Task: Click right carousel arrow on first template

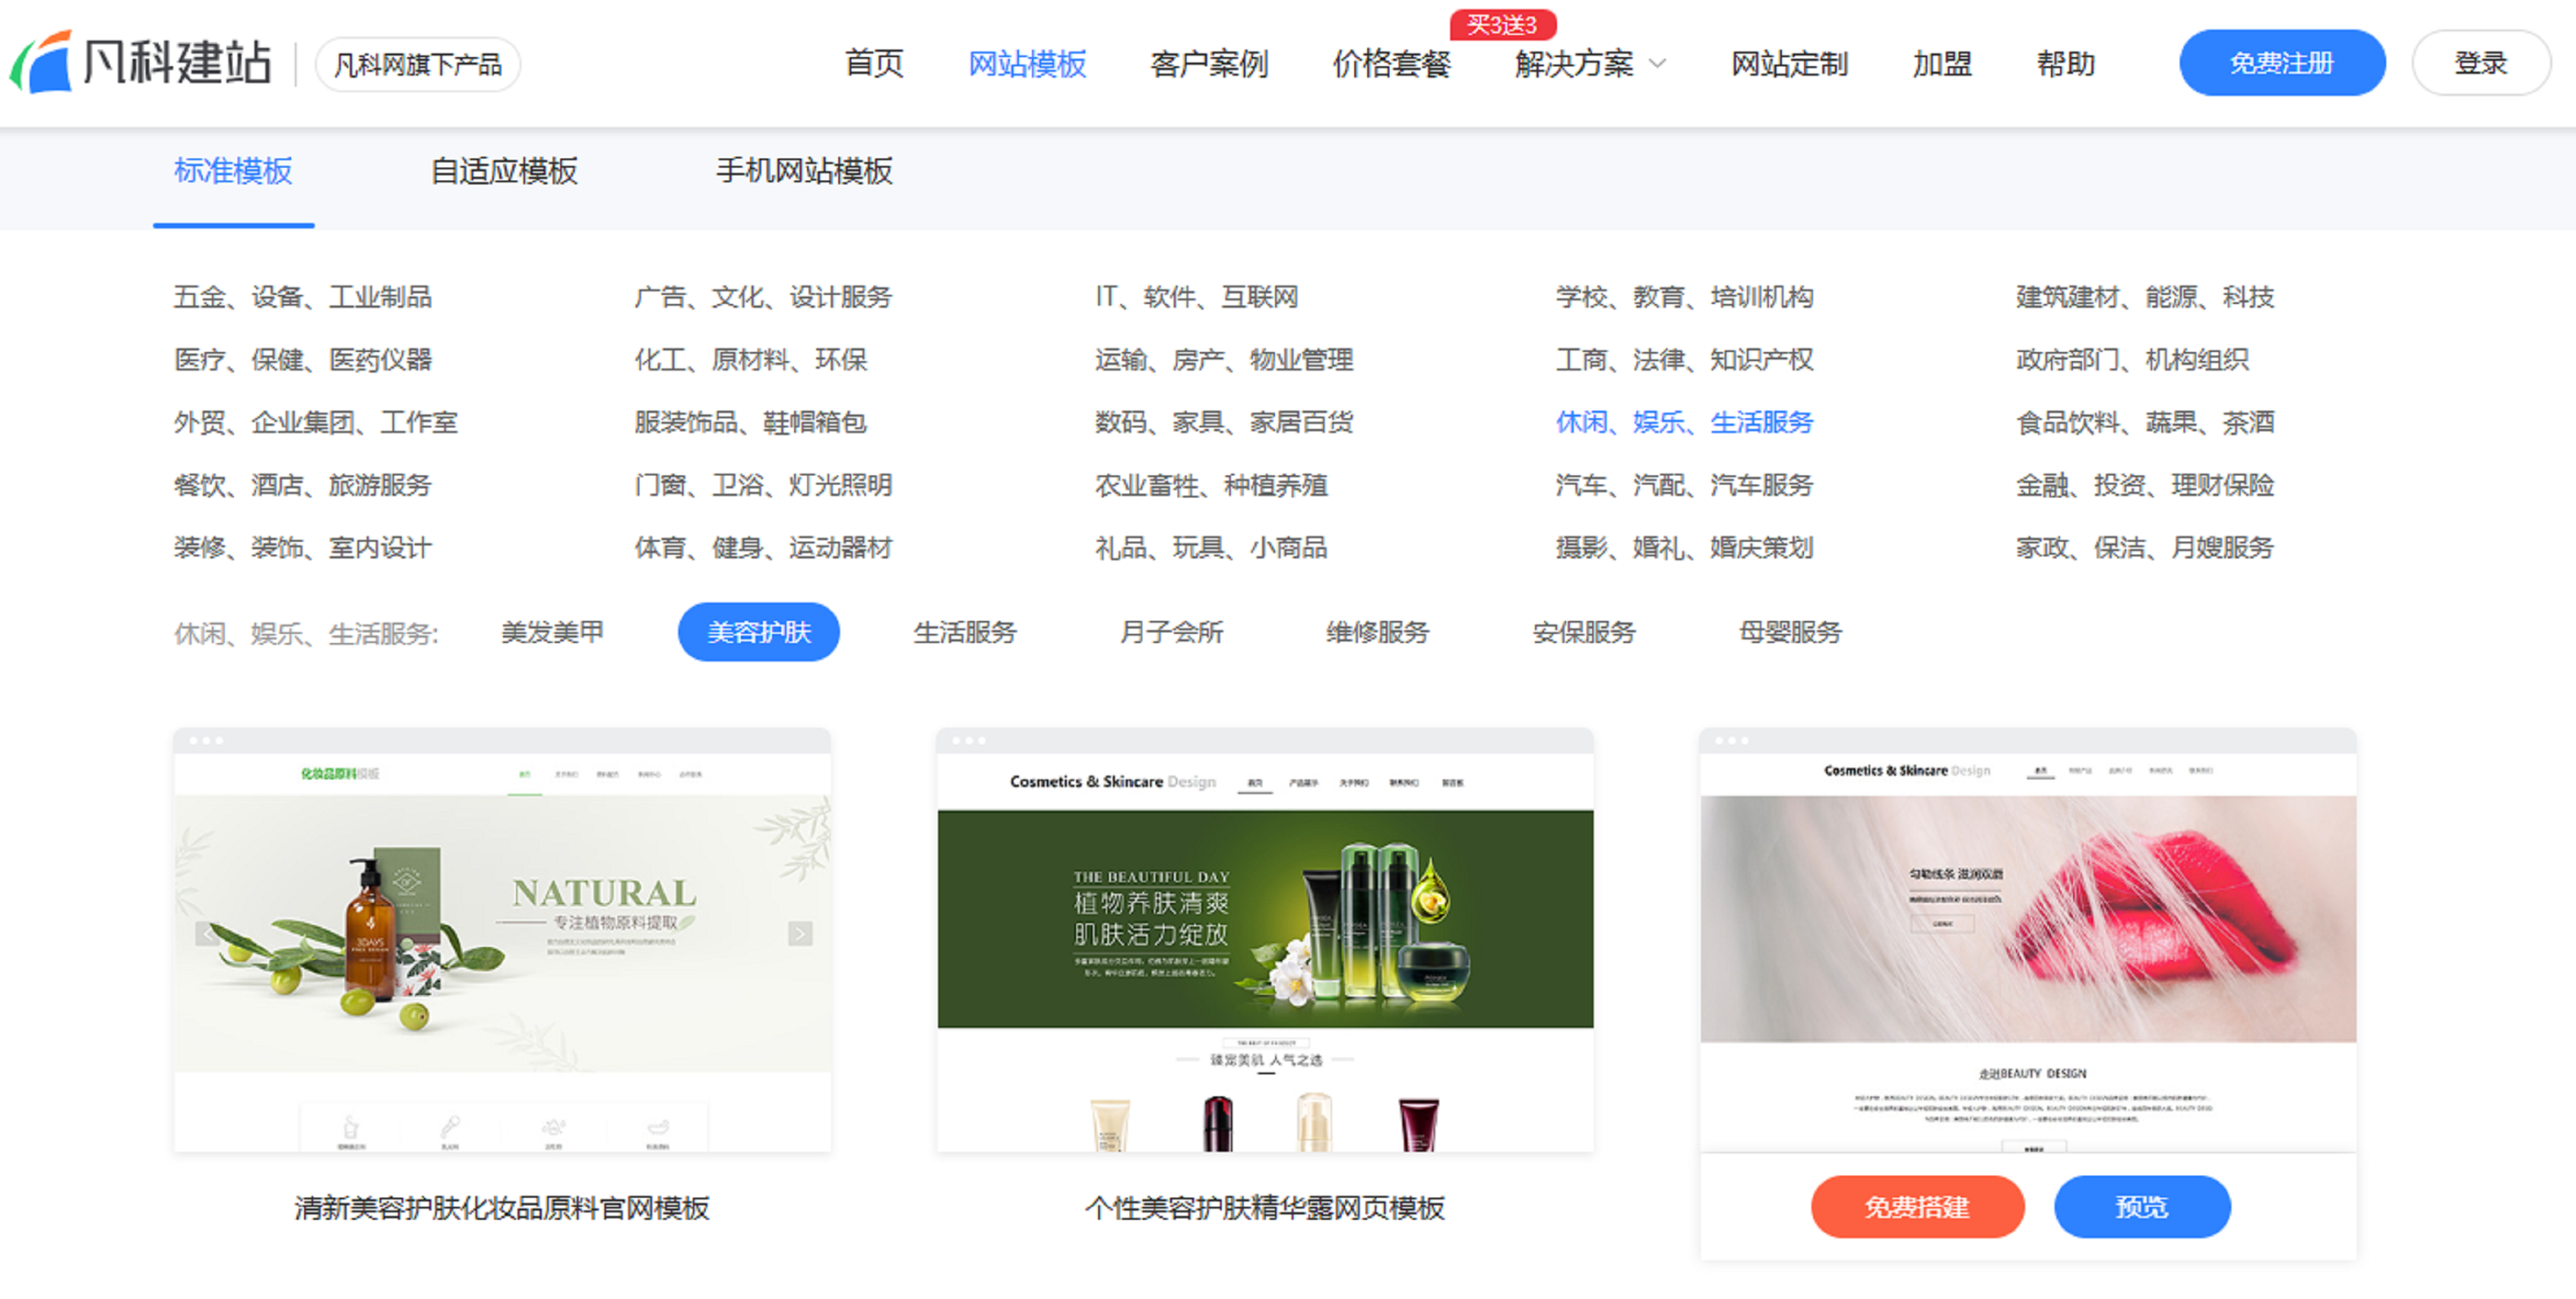Action: tap(800, 934)
